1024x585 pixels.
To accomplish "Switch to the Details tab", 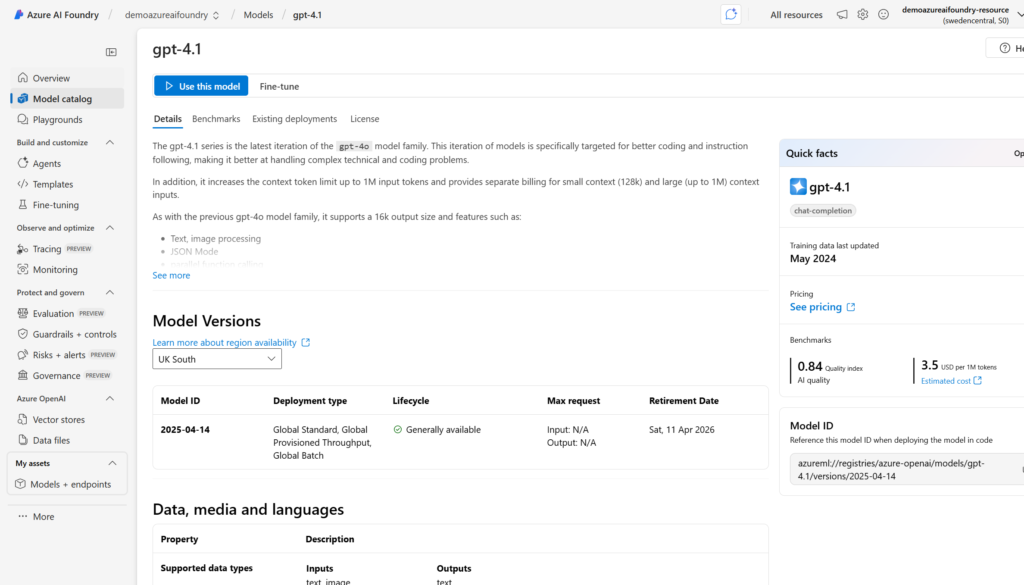I will [x=168, y=119].
